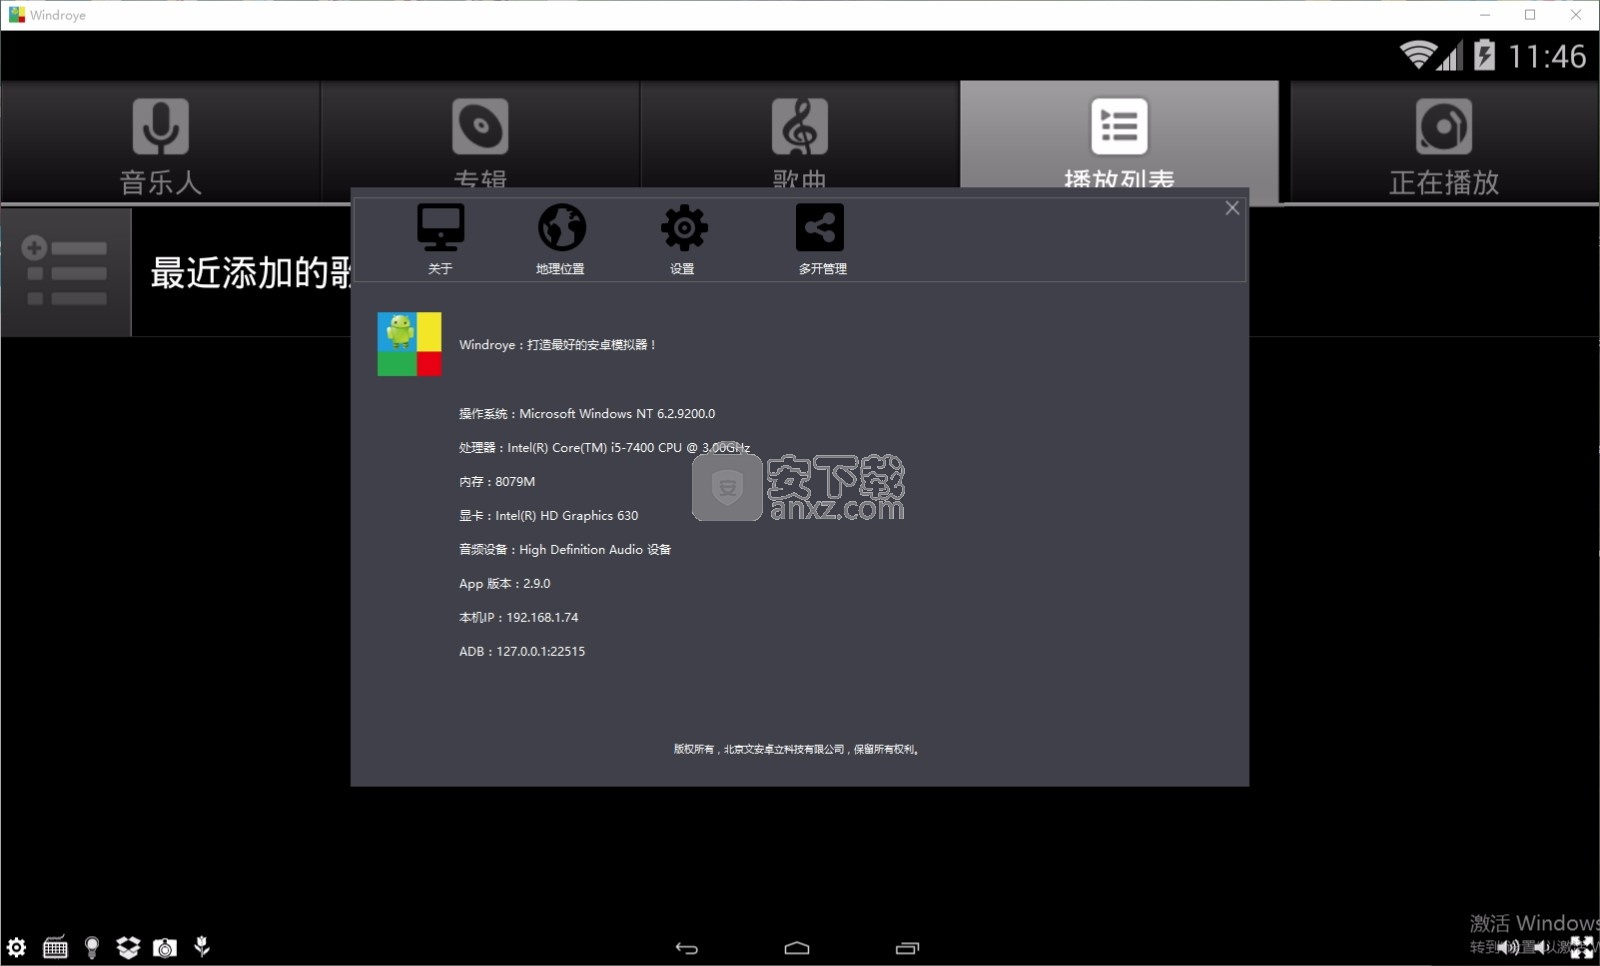Open the 地理位置 globe icon
1600x966 pixels.
(562, 228)
